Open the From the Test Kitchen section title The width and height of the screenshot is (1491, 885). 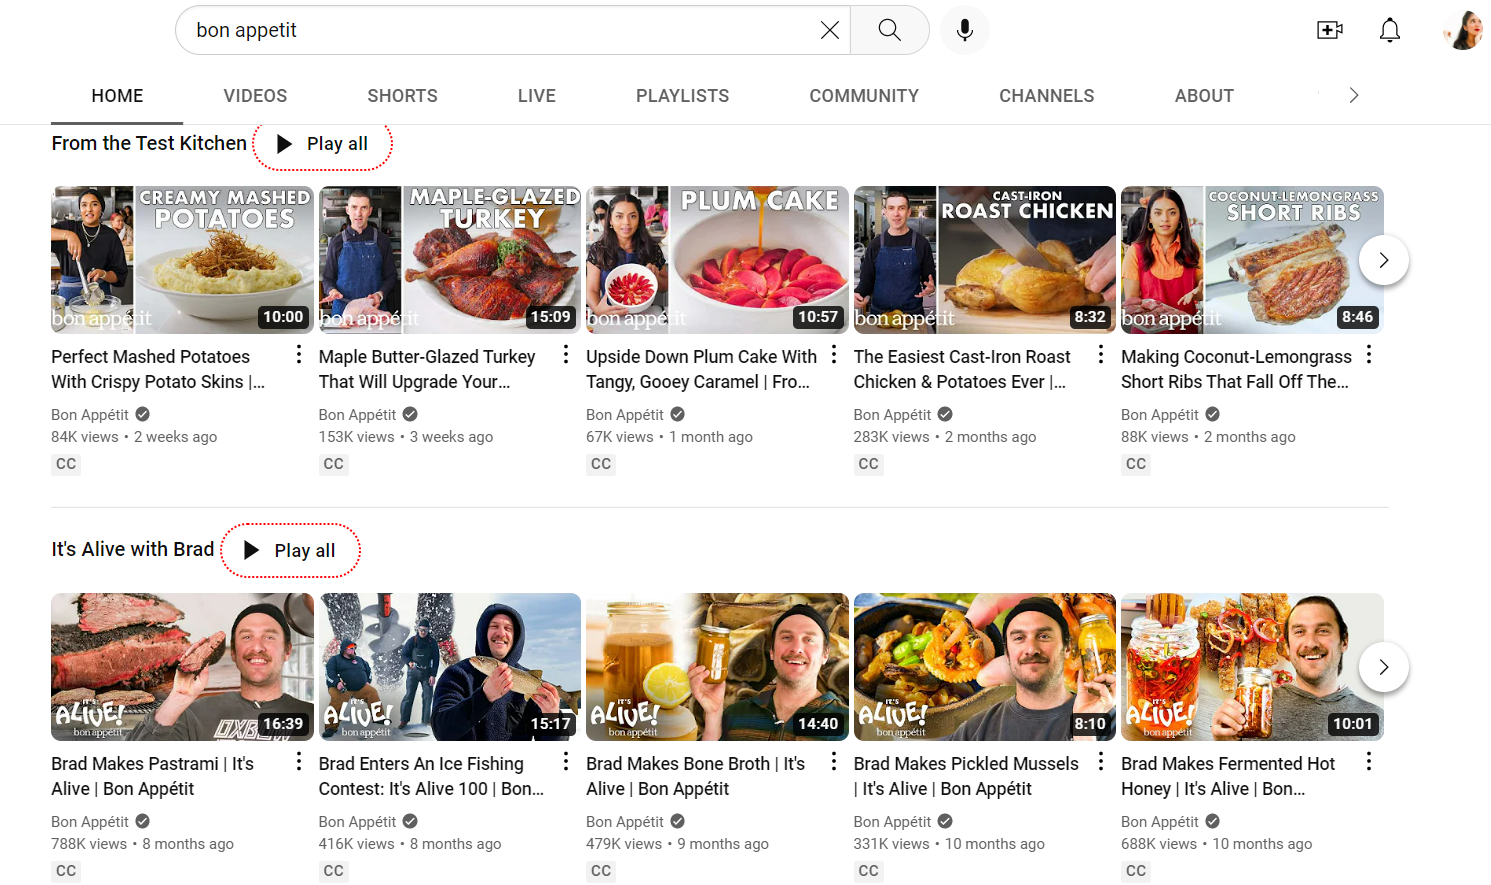tap(149, 143)
